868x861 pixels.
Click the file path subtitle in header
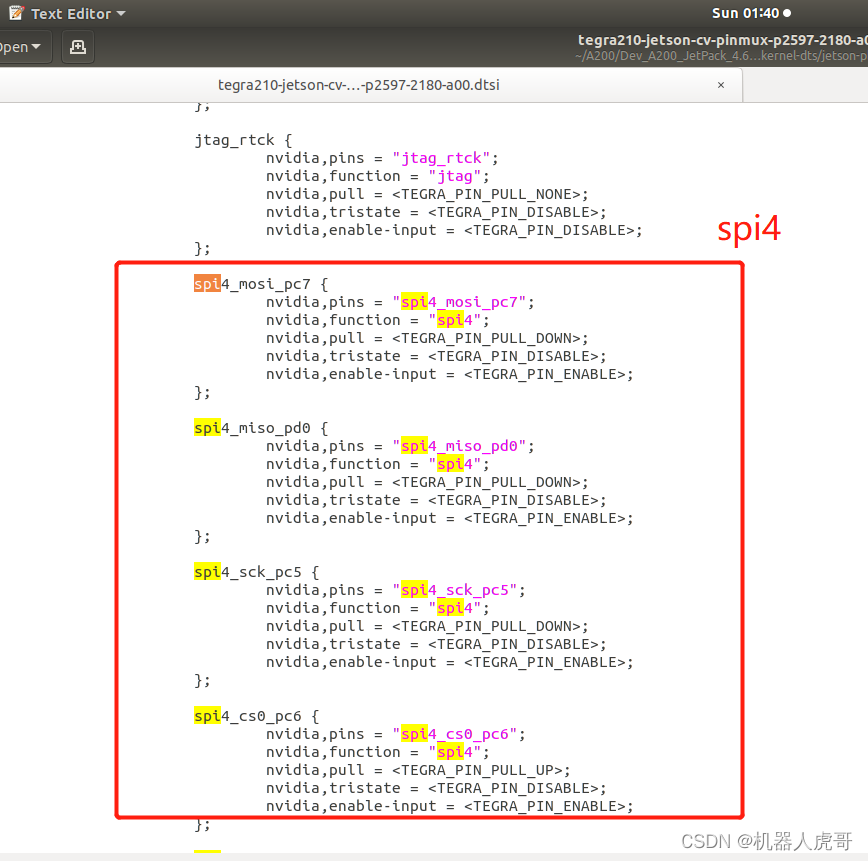point(720,56)
